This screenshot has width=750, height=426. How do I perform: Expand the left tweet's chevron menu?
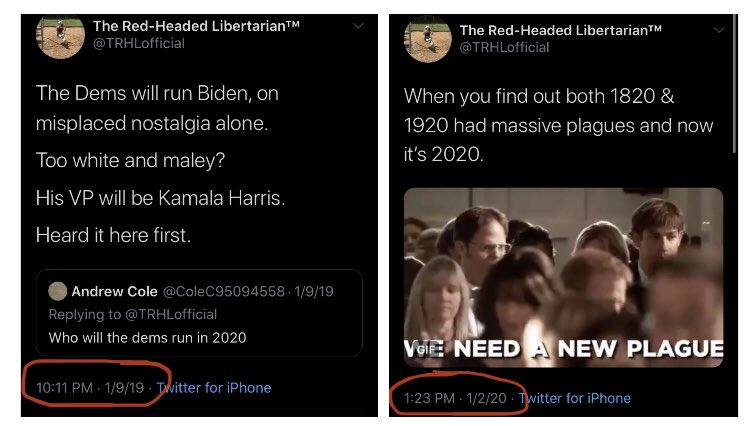[358, 26]
